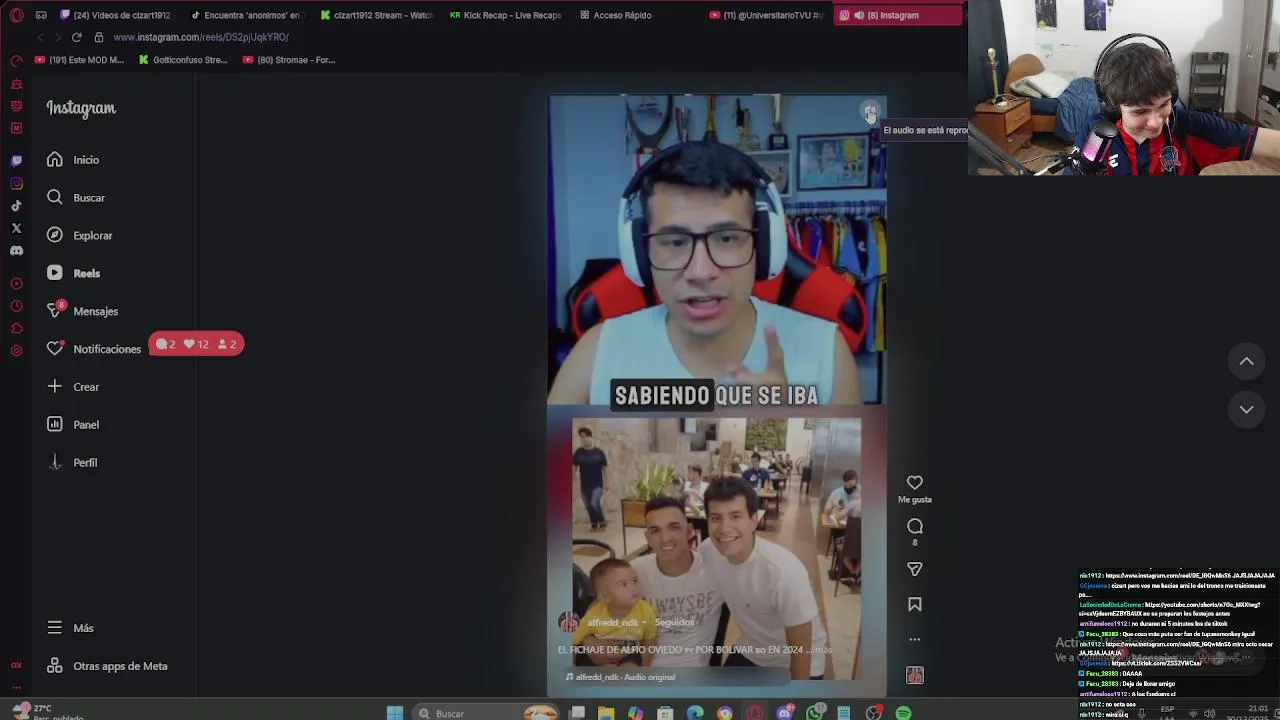
Task: Click the Instagram logo wordmark
Action: (x=81, y=108)
